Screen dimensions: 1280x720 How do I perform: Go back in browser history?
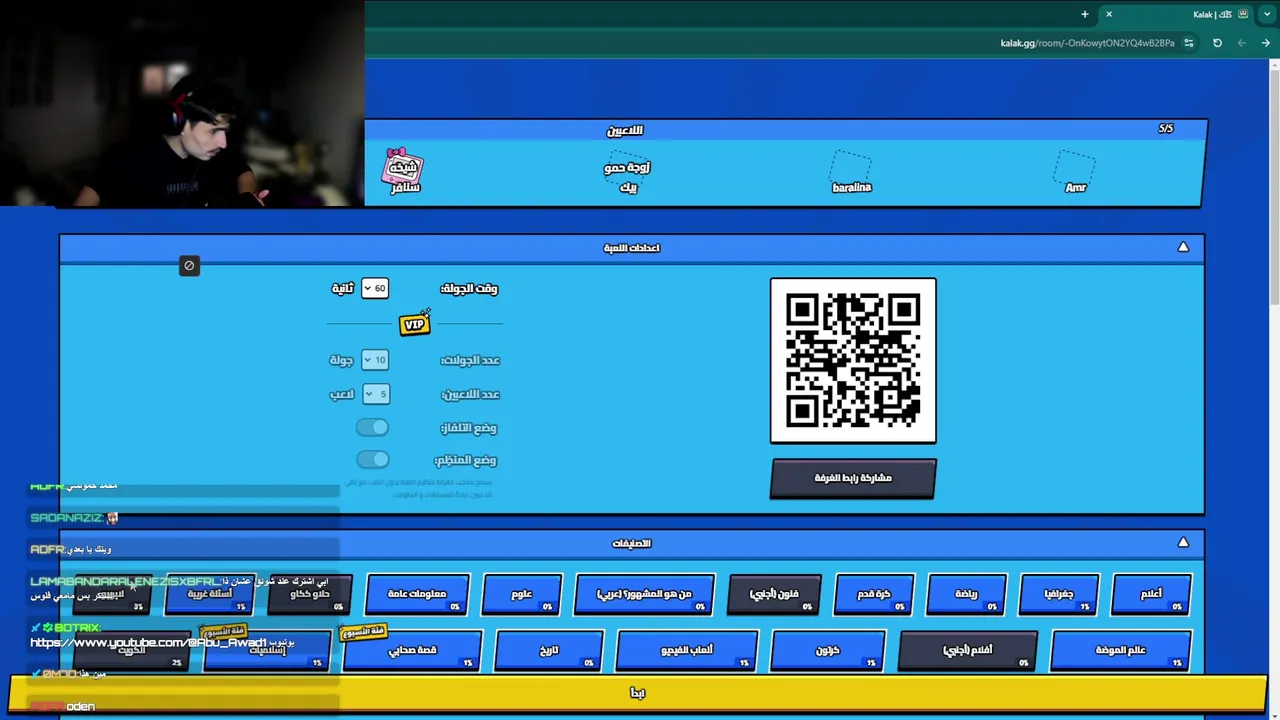pyautogui.click(x=1266, y=43)
